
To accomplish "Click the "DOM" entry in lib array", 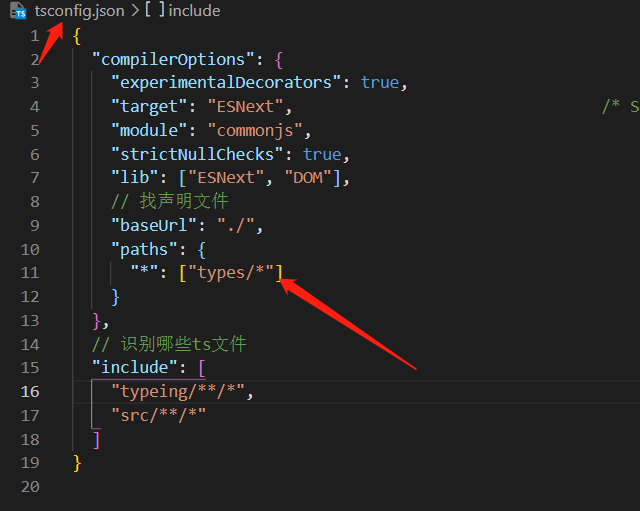I will click(x=308, y=178).
